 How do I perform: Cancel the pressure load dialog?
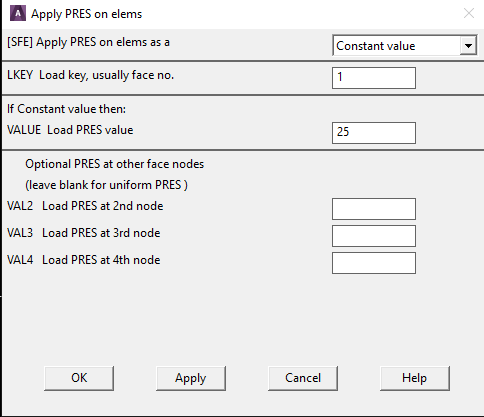[x=303, y=378]
